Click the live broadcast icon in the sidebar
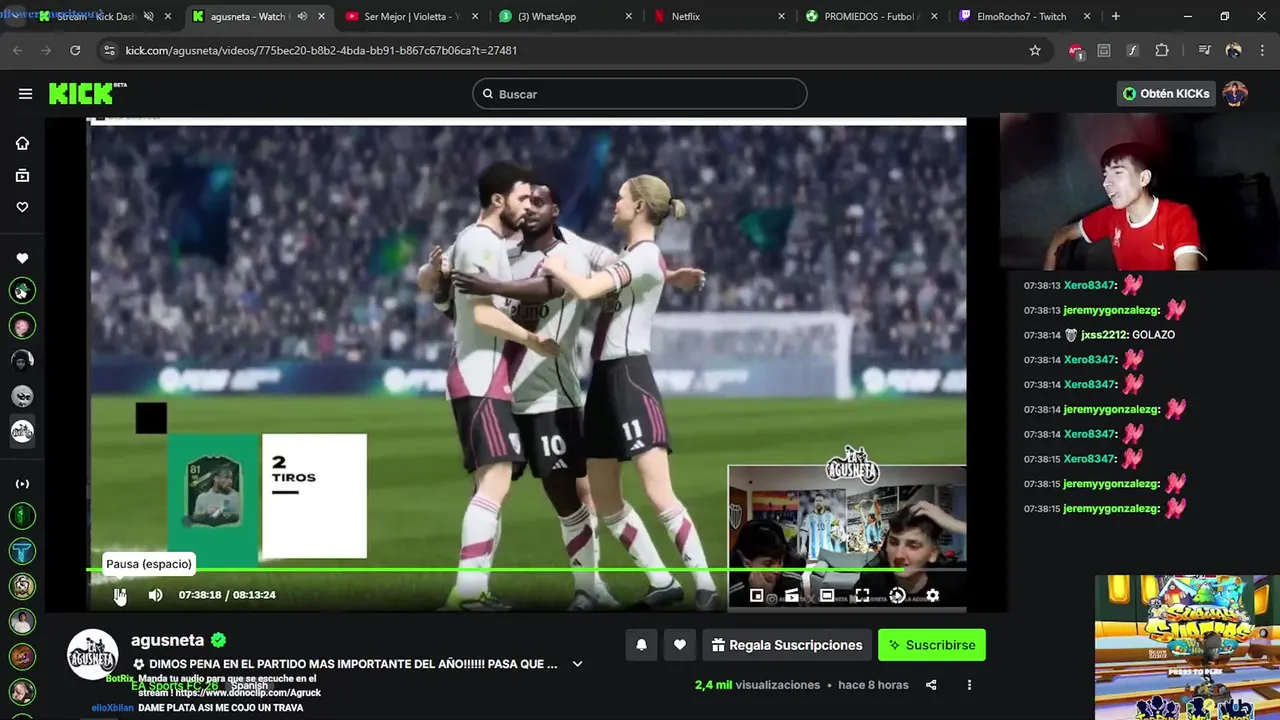This screenshot has height=720, width=1280. pyautogui.click(x=22, y=484)
